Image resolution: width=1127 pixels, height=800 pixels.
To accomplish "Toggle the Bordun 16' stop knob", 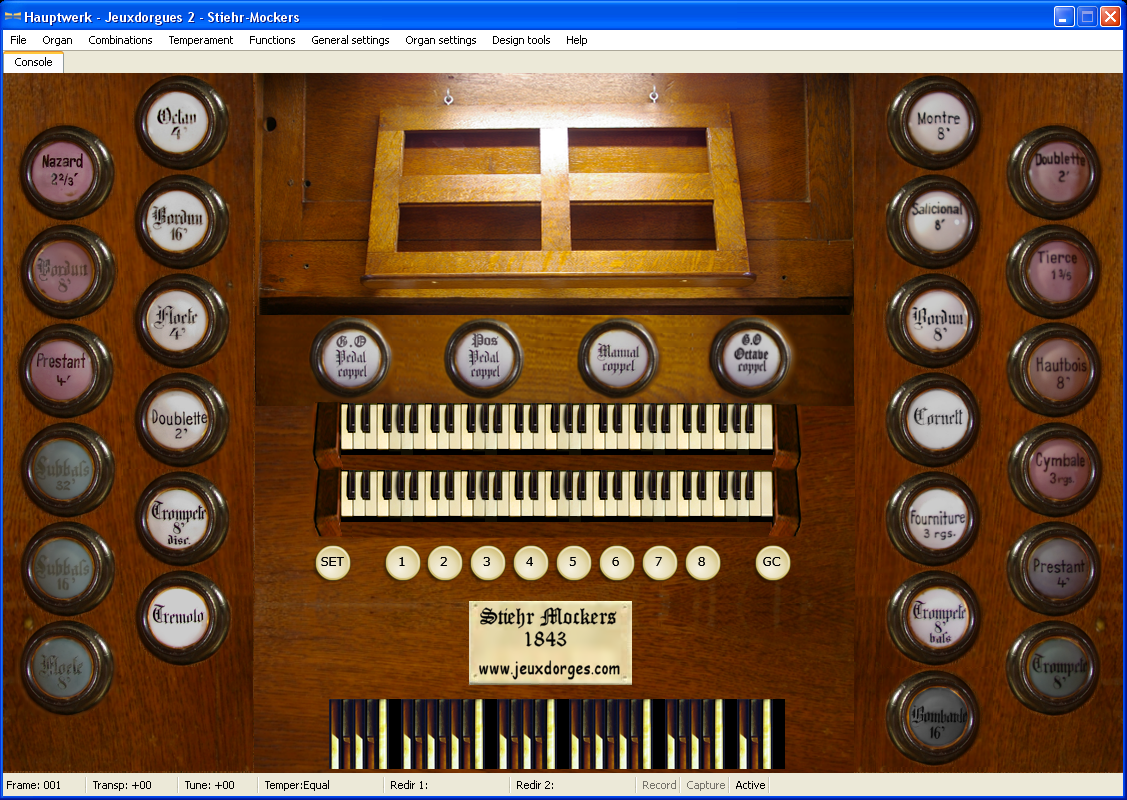I will [x=182, y=221].
